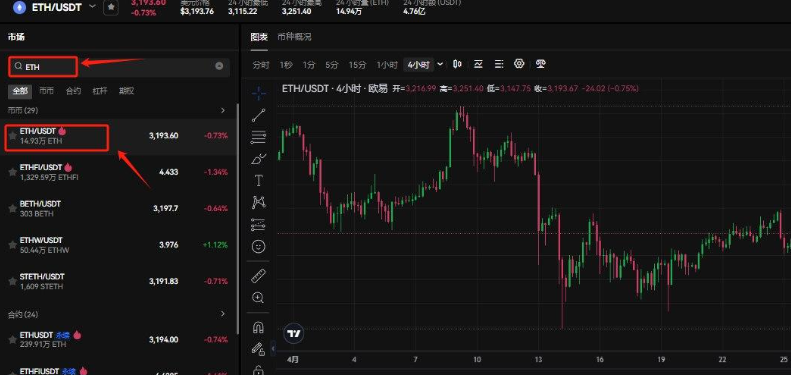This screenshot has height=375, width=791.
Task: Select the 杠杆 market filter
Action: tap(100, 91)
